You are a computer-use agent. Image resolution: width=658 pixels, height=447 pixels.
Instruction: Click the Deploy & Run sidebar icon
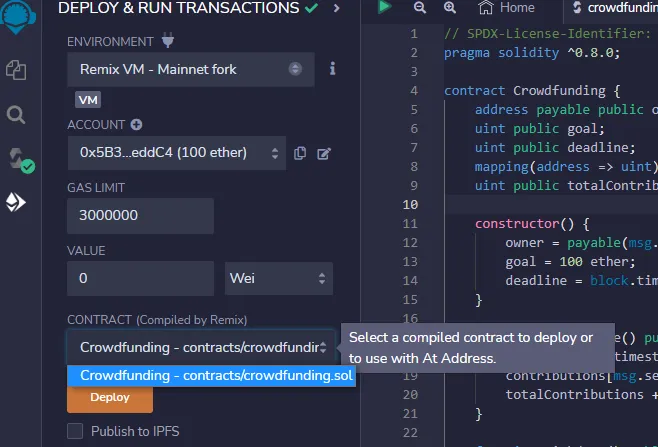pyautogui.click(x=16, y=203)
